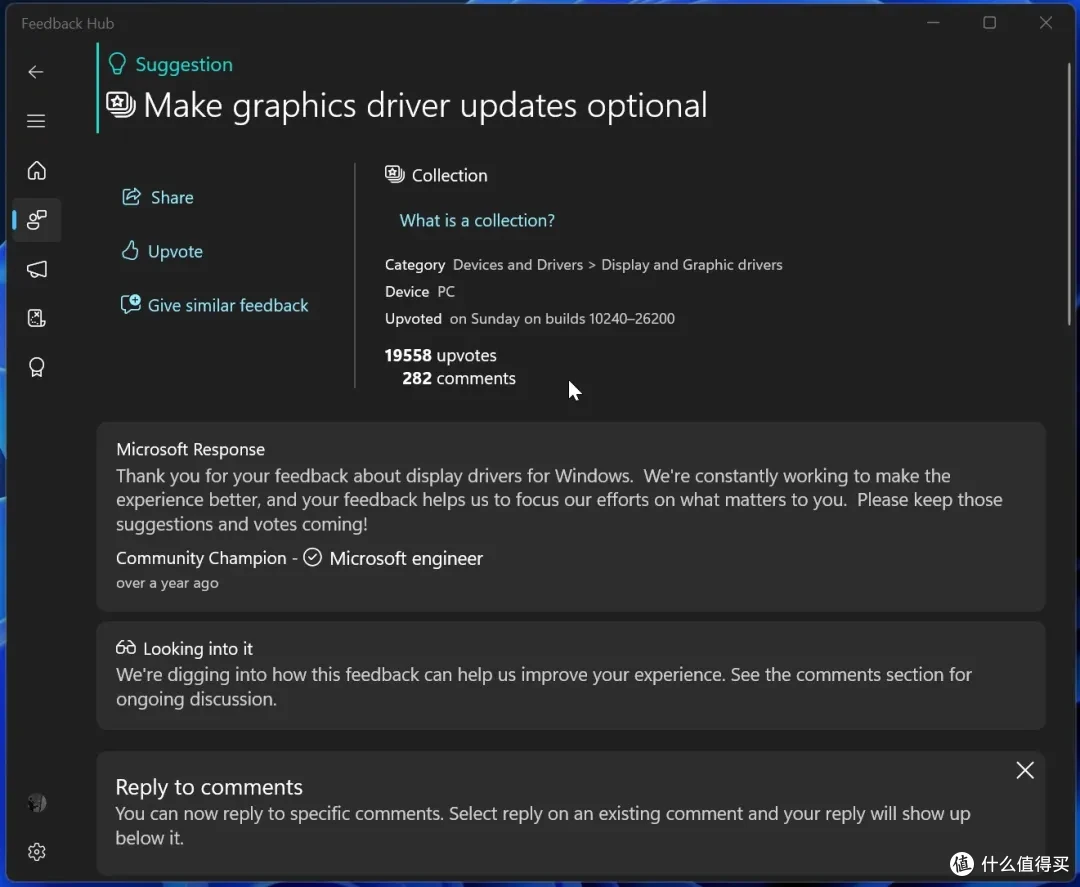Click the Suggestion lightbulb icon
This screenshot has width=1080, height=887.
(117, 64)
